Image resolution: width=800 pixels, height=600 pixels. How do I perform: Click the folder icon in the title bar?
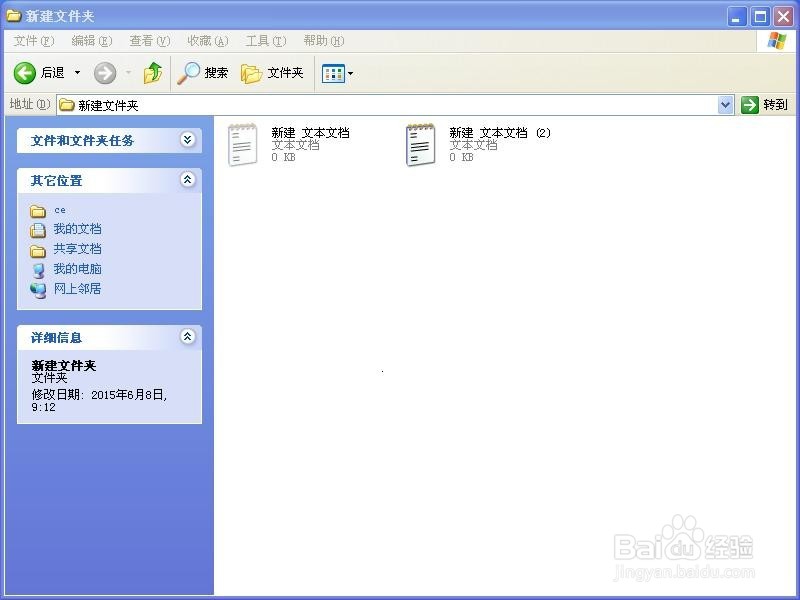[14, 16]
